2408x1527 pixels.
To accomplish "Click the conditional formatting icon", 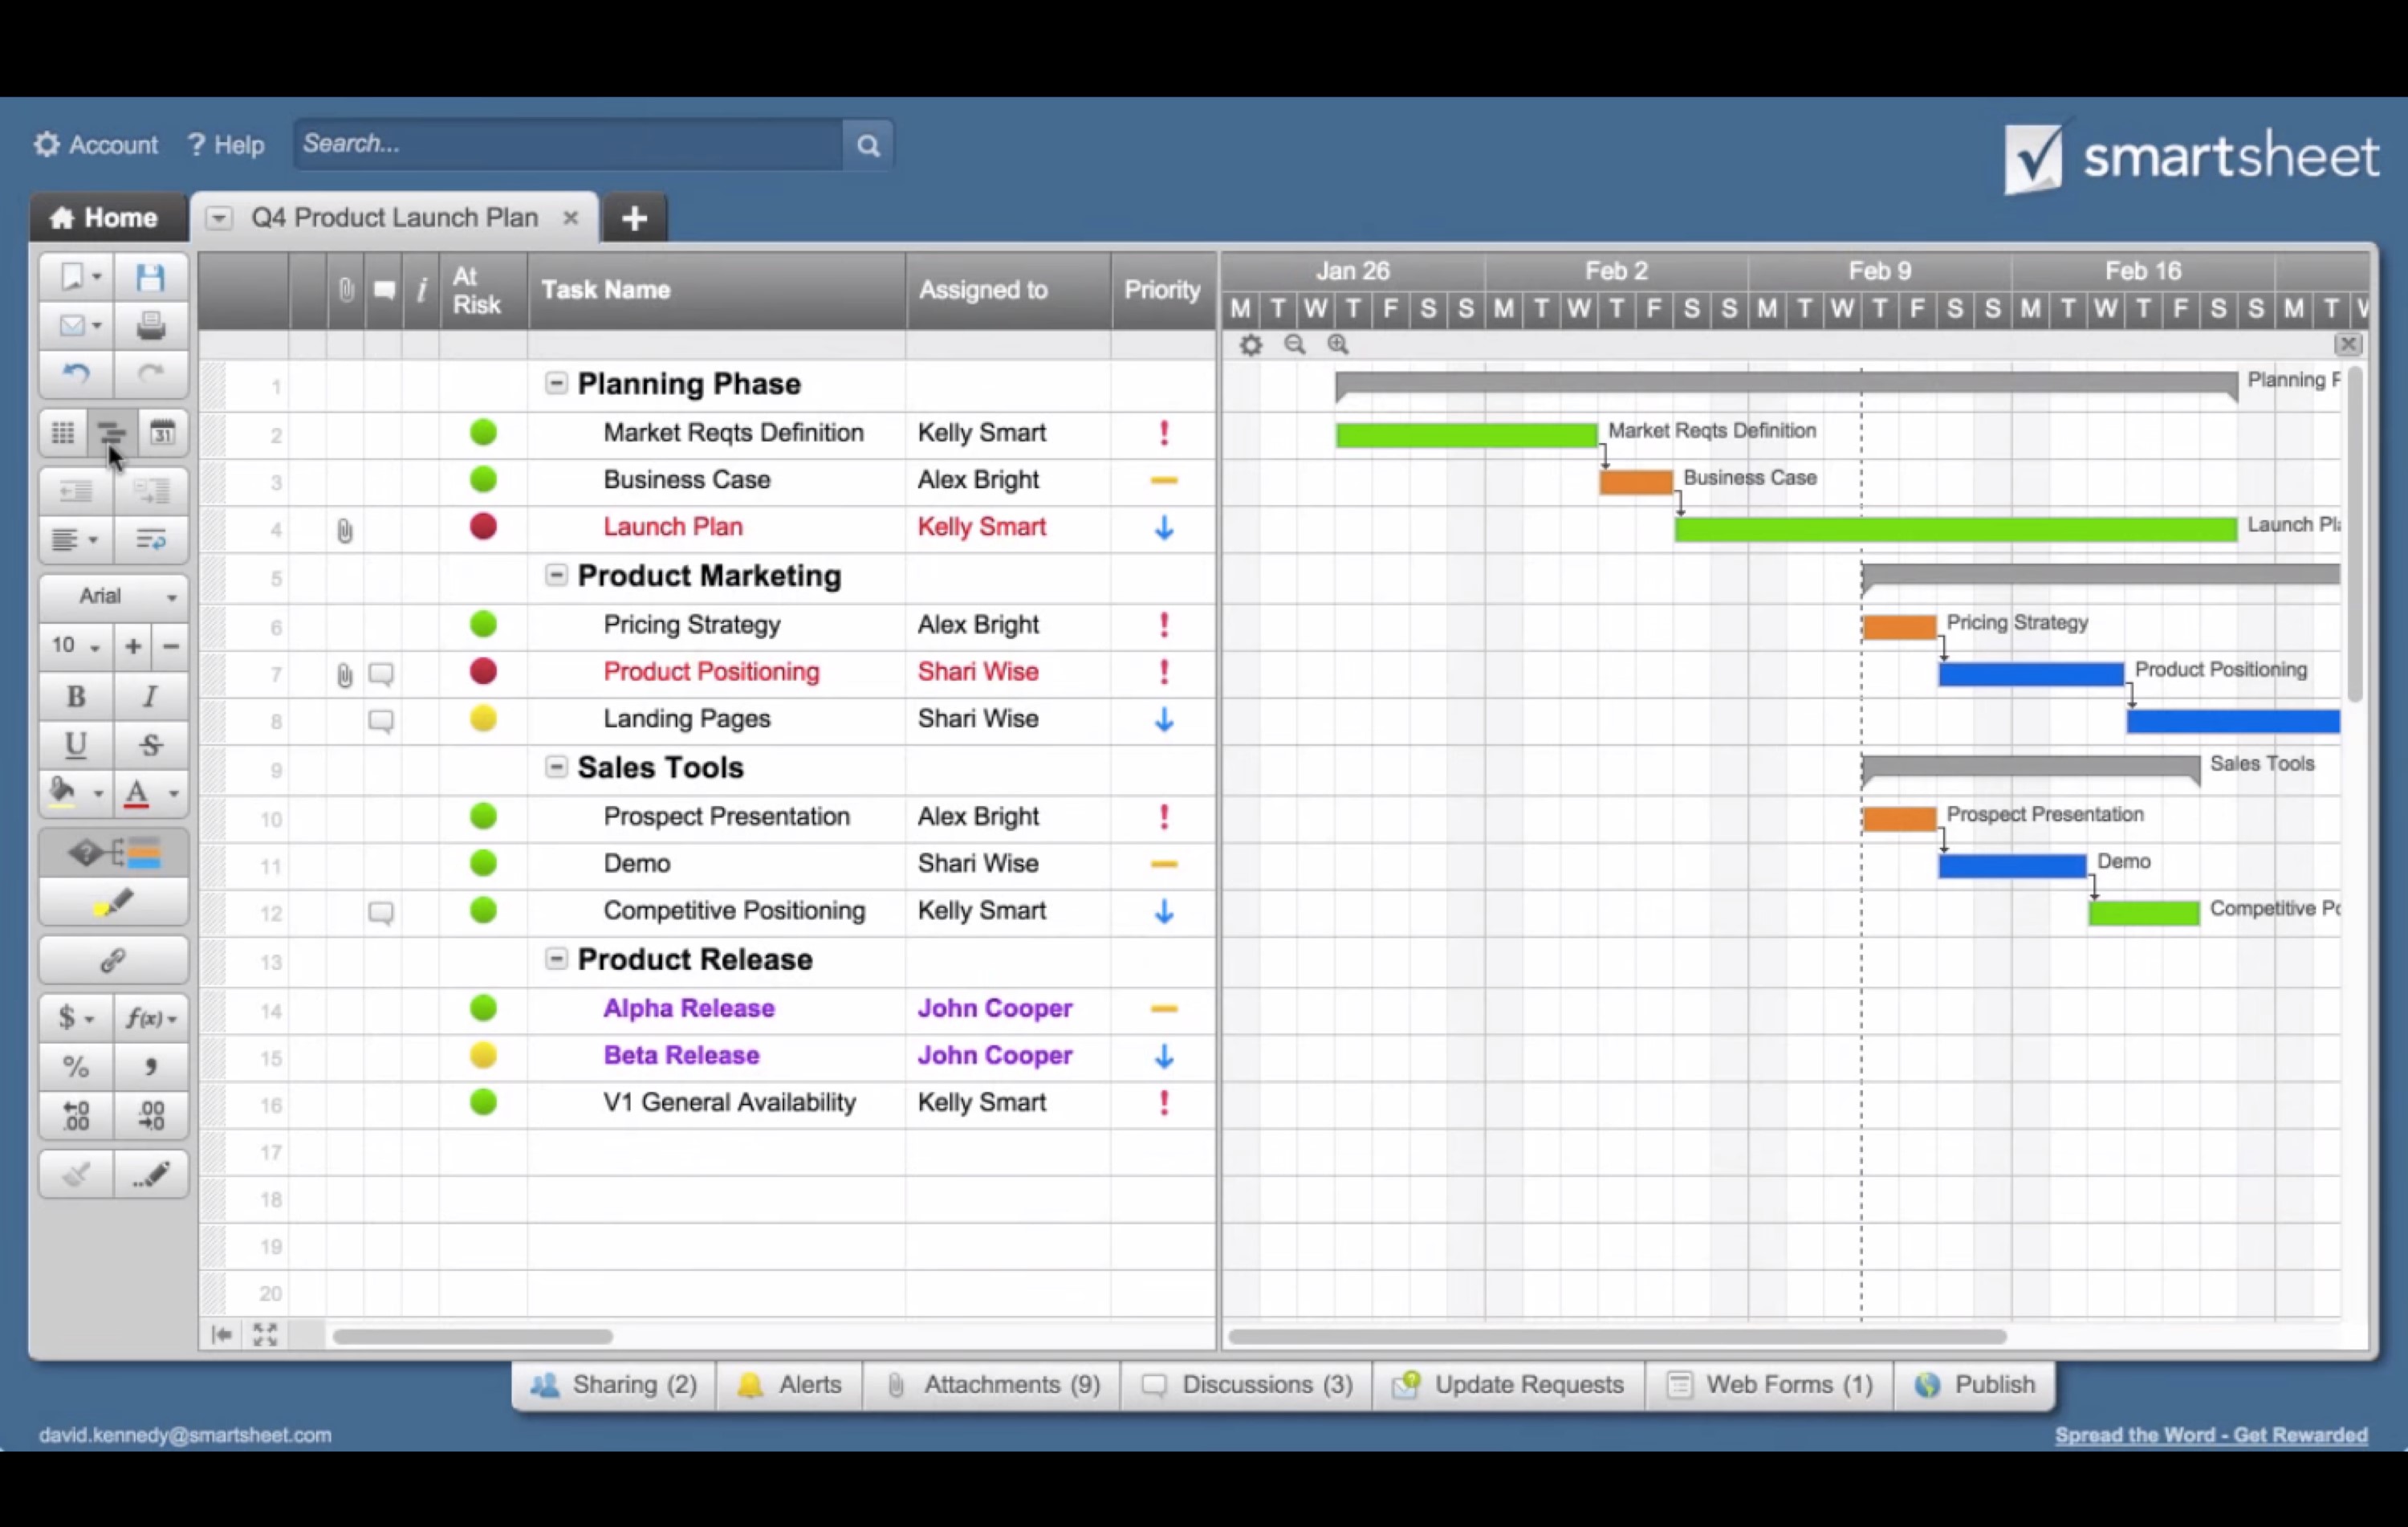I will pos(113,853).
